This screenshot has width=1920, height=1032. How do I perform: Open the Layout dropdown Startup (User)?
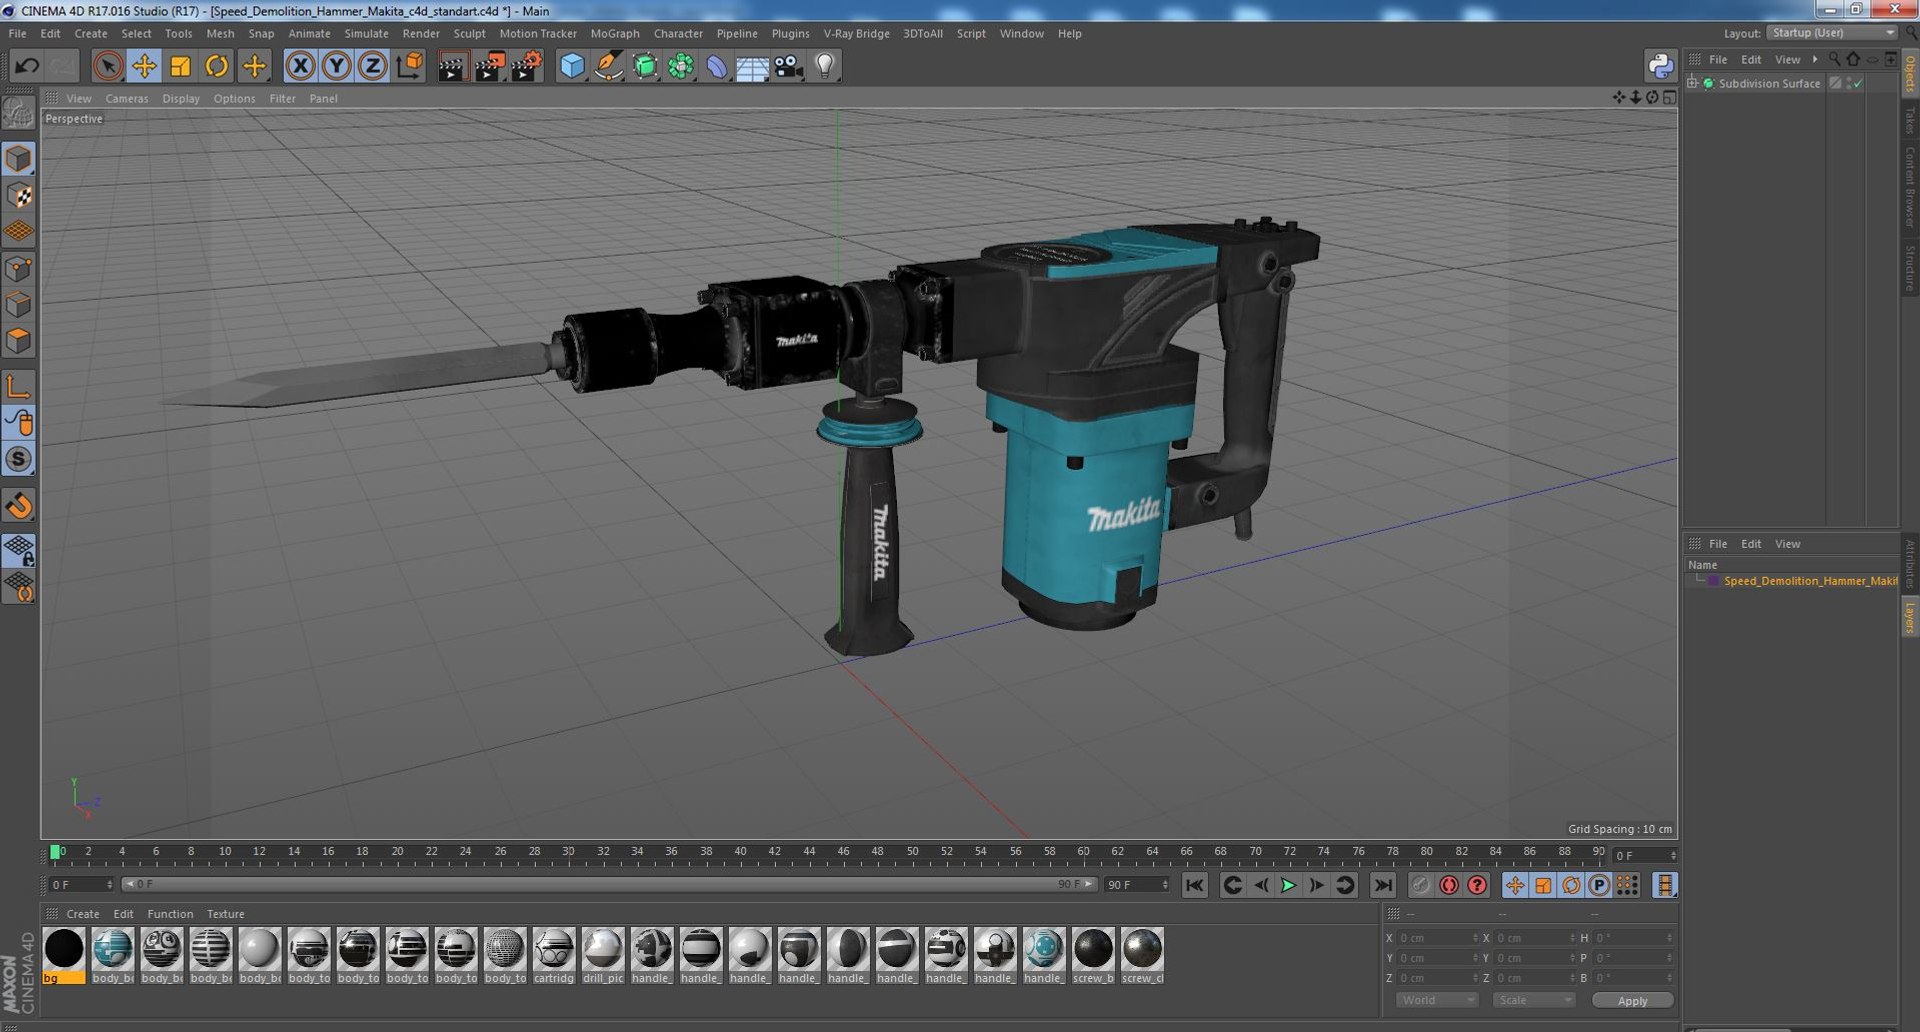click(x=1832, y=33)
